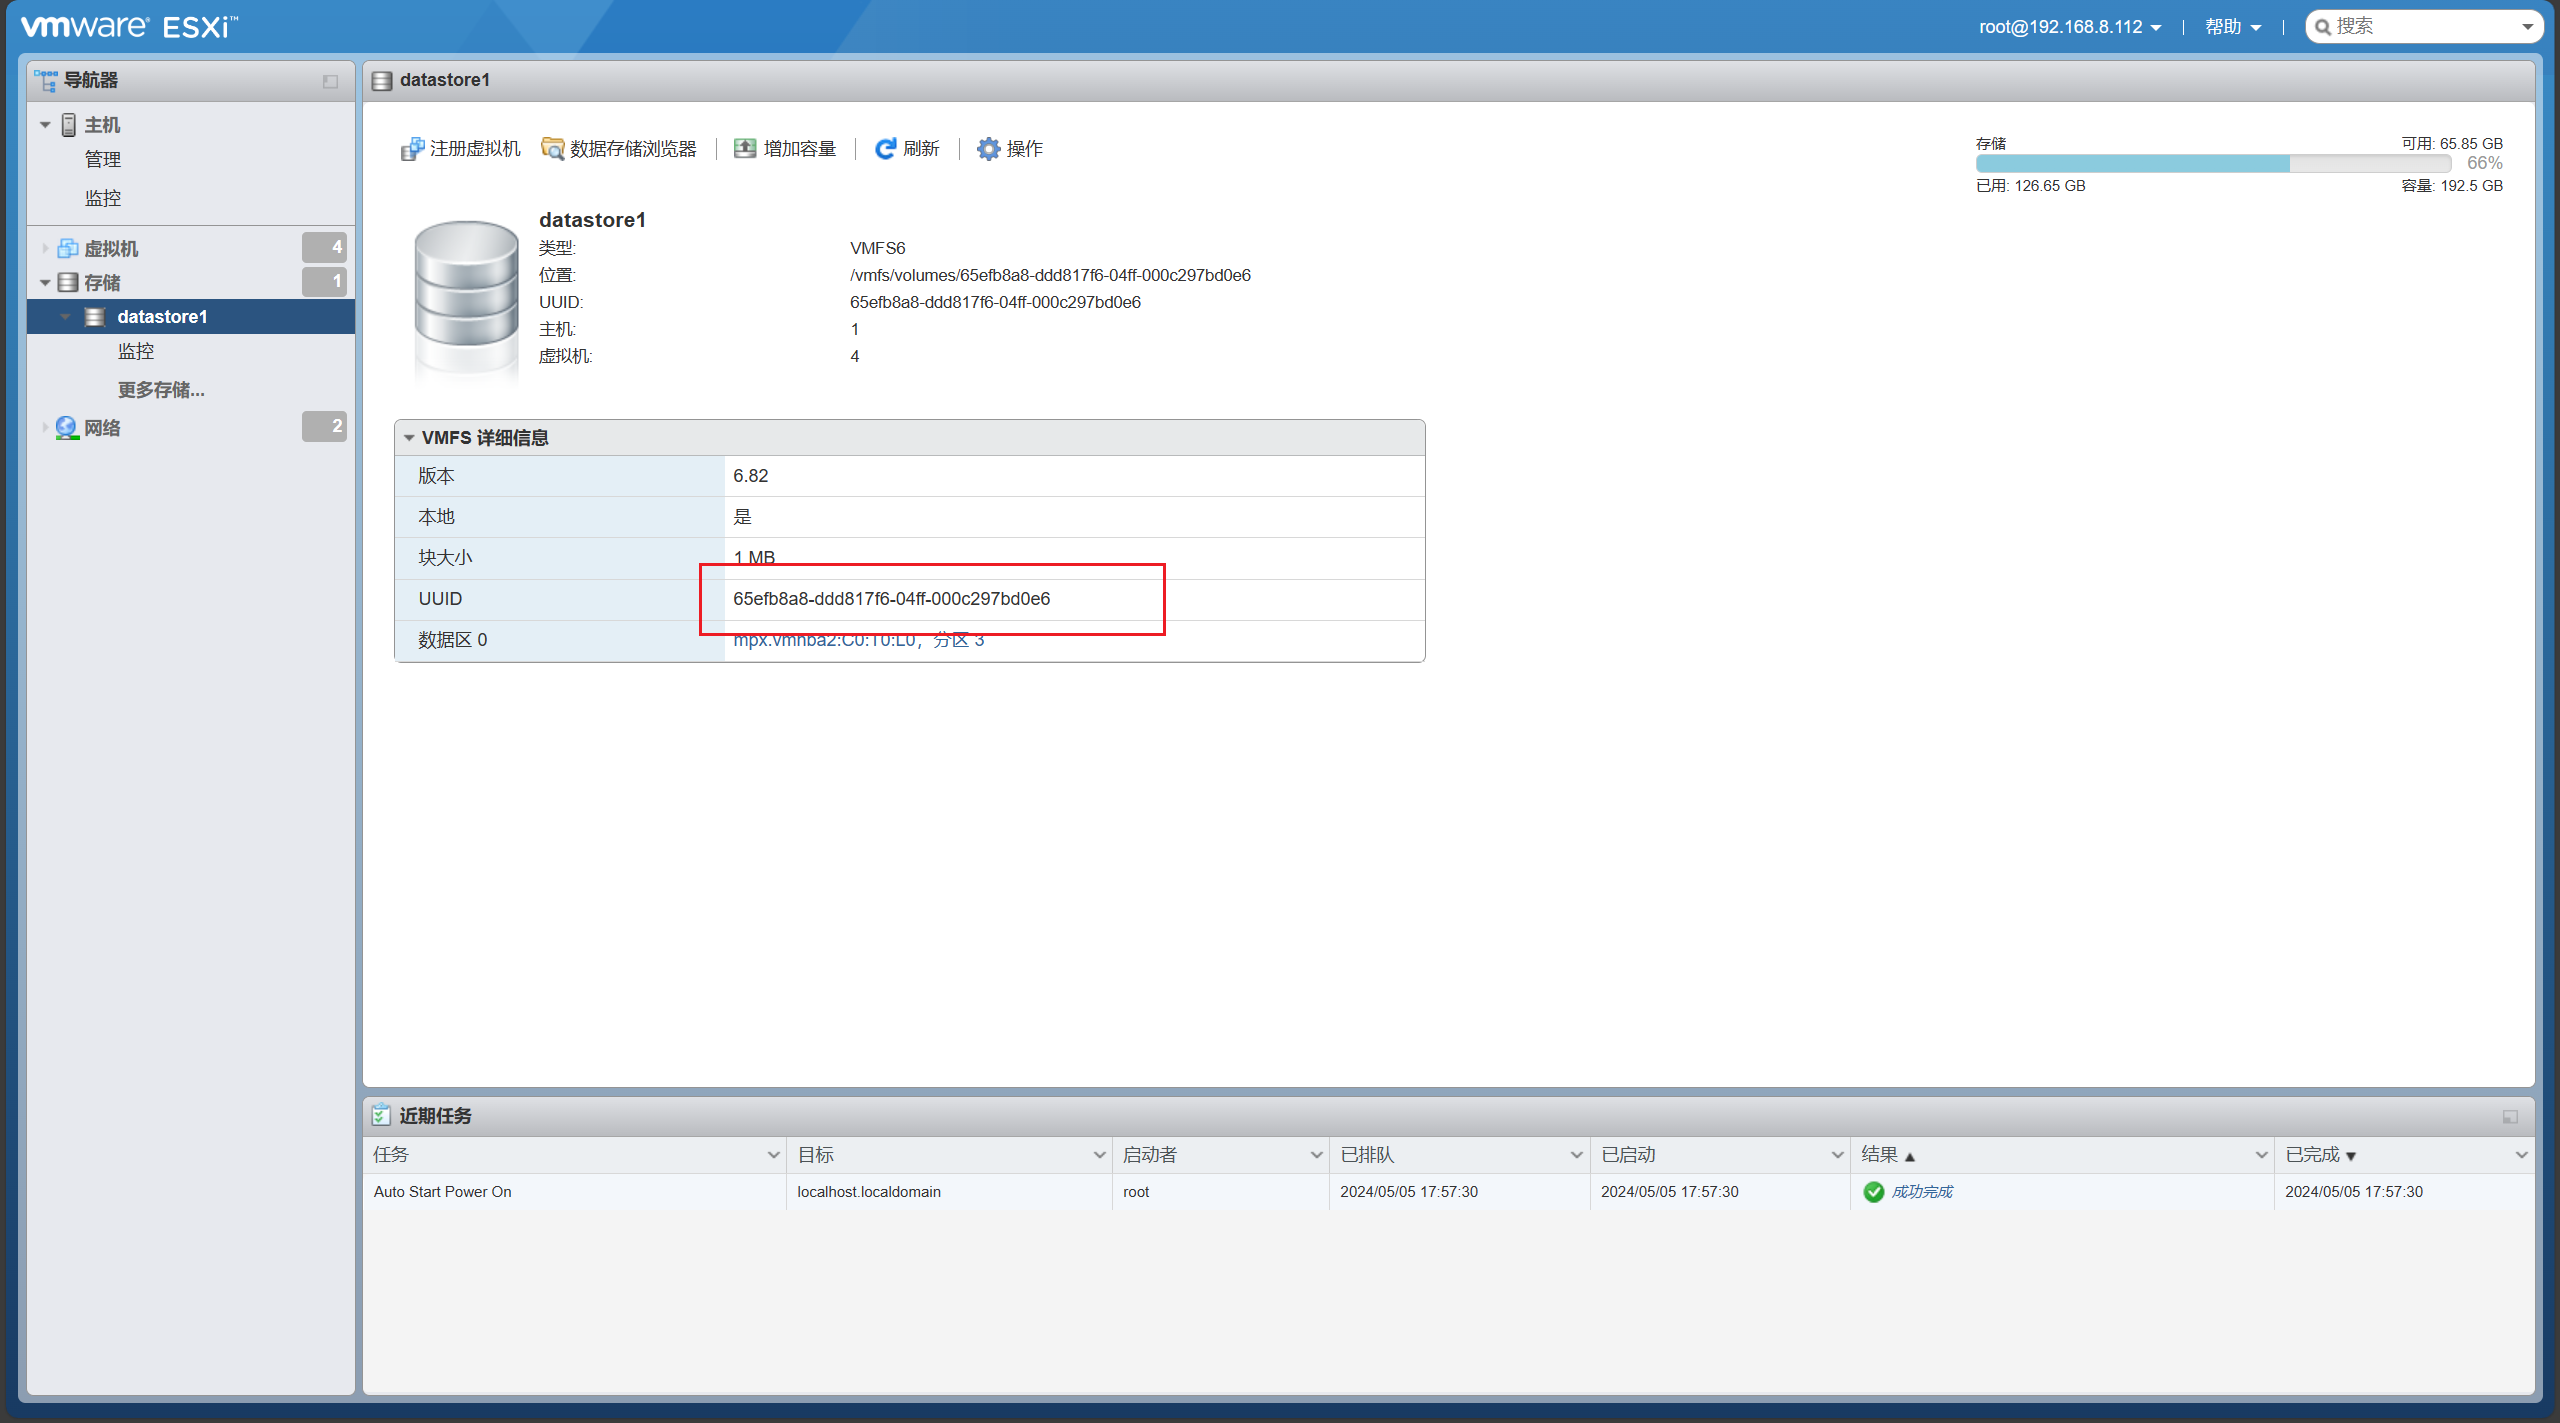Image resolution: width=2560 pixels, height=1423 pixels.
Task: Collapse the Storage (存储) tree node
Action: click(x=45, y=283)
